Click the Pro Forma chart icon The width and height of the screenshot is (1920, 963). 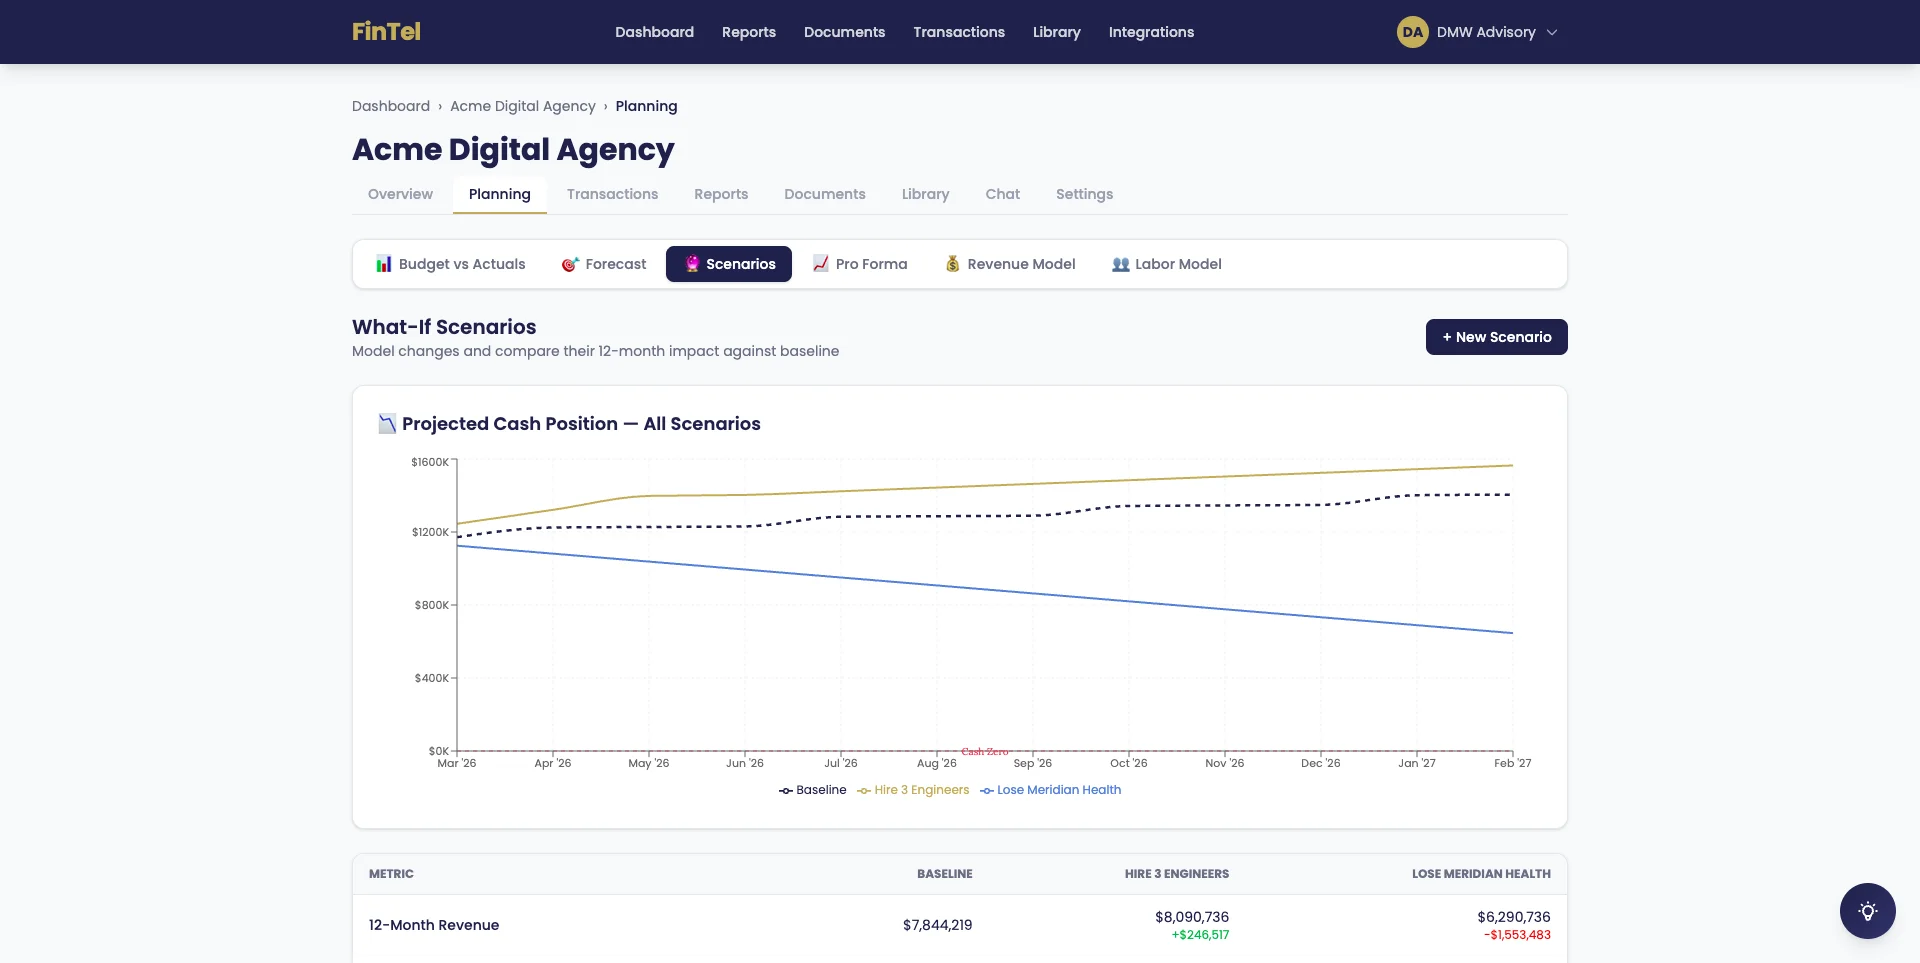click(x=821, y=264)
